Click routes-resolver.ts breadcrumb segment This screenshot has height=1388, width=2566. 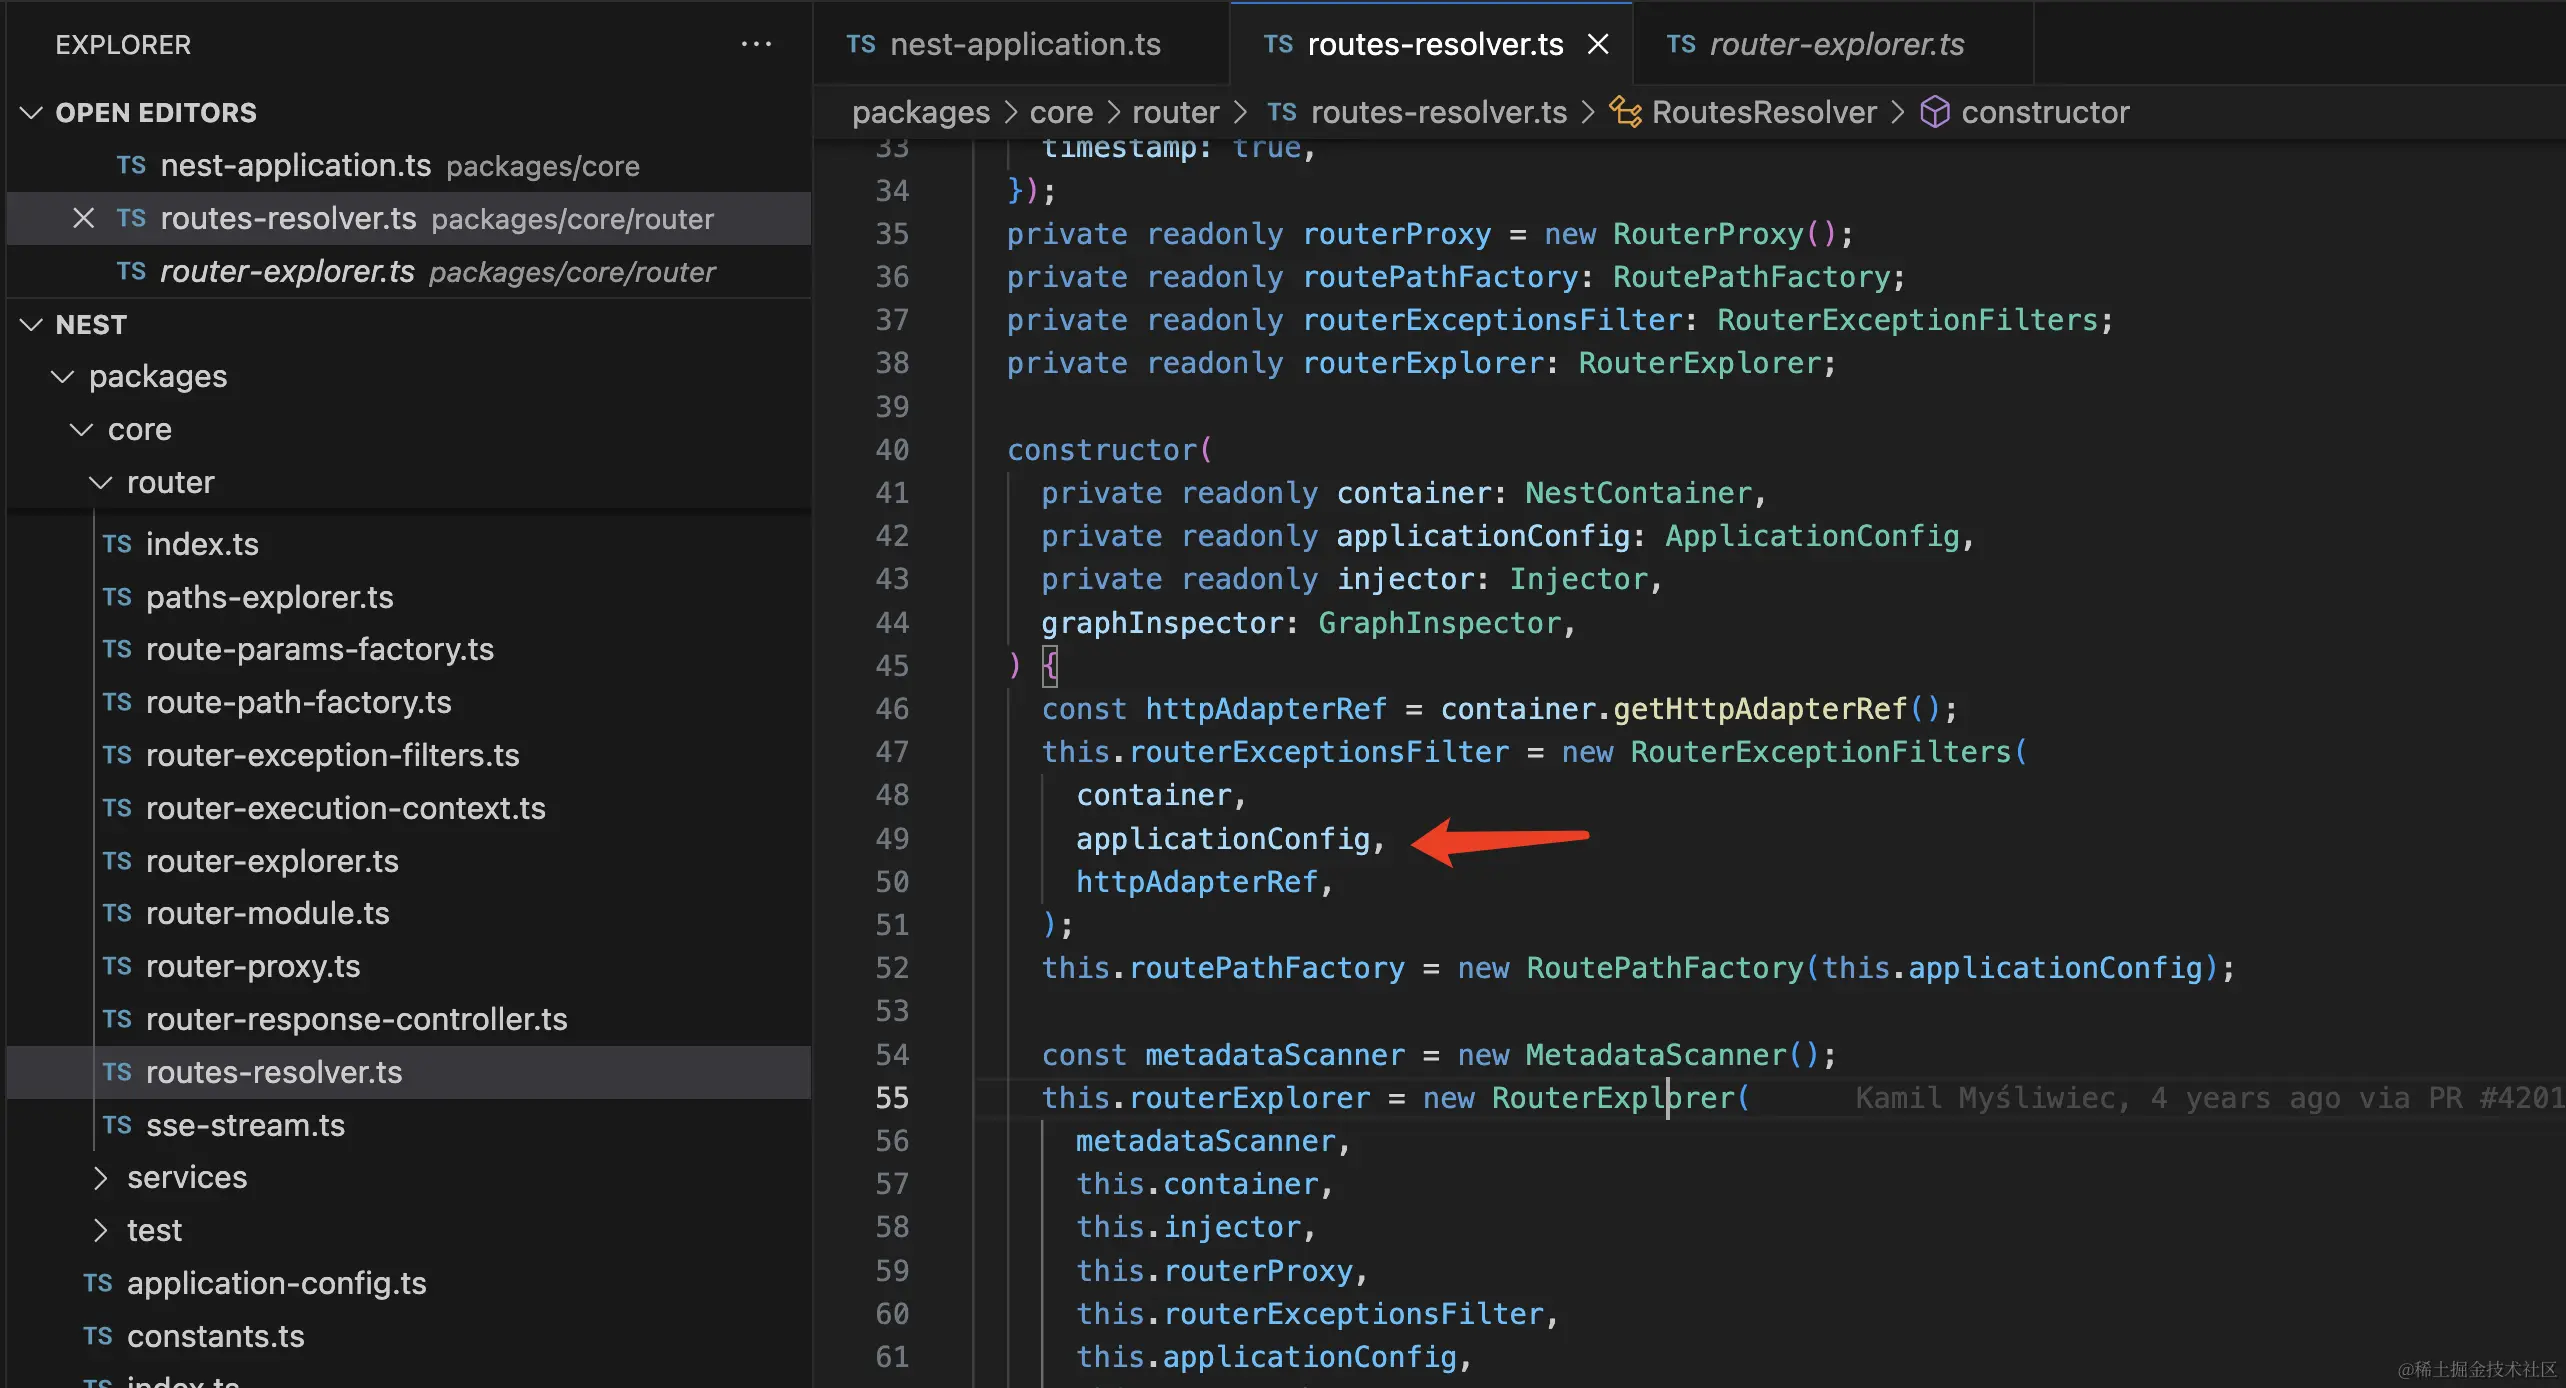click(x=1439, y=112)
